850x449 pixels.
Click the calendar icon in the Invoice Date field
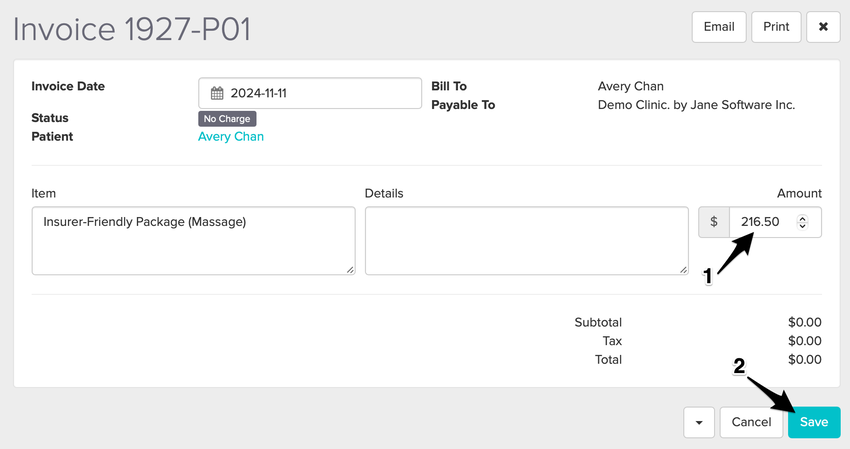tap(217, 93)
